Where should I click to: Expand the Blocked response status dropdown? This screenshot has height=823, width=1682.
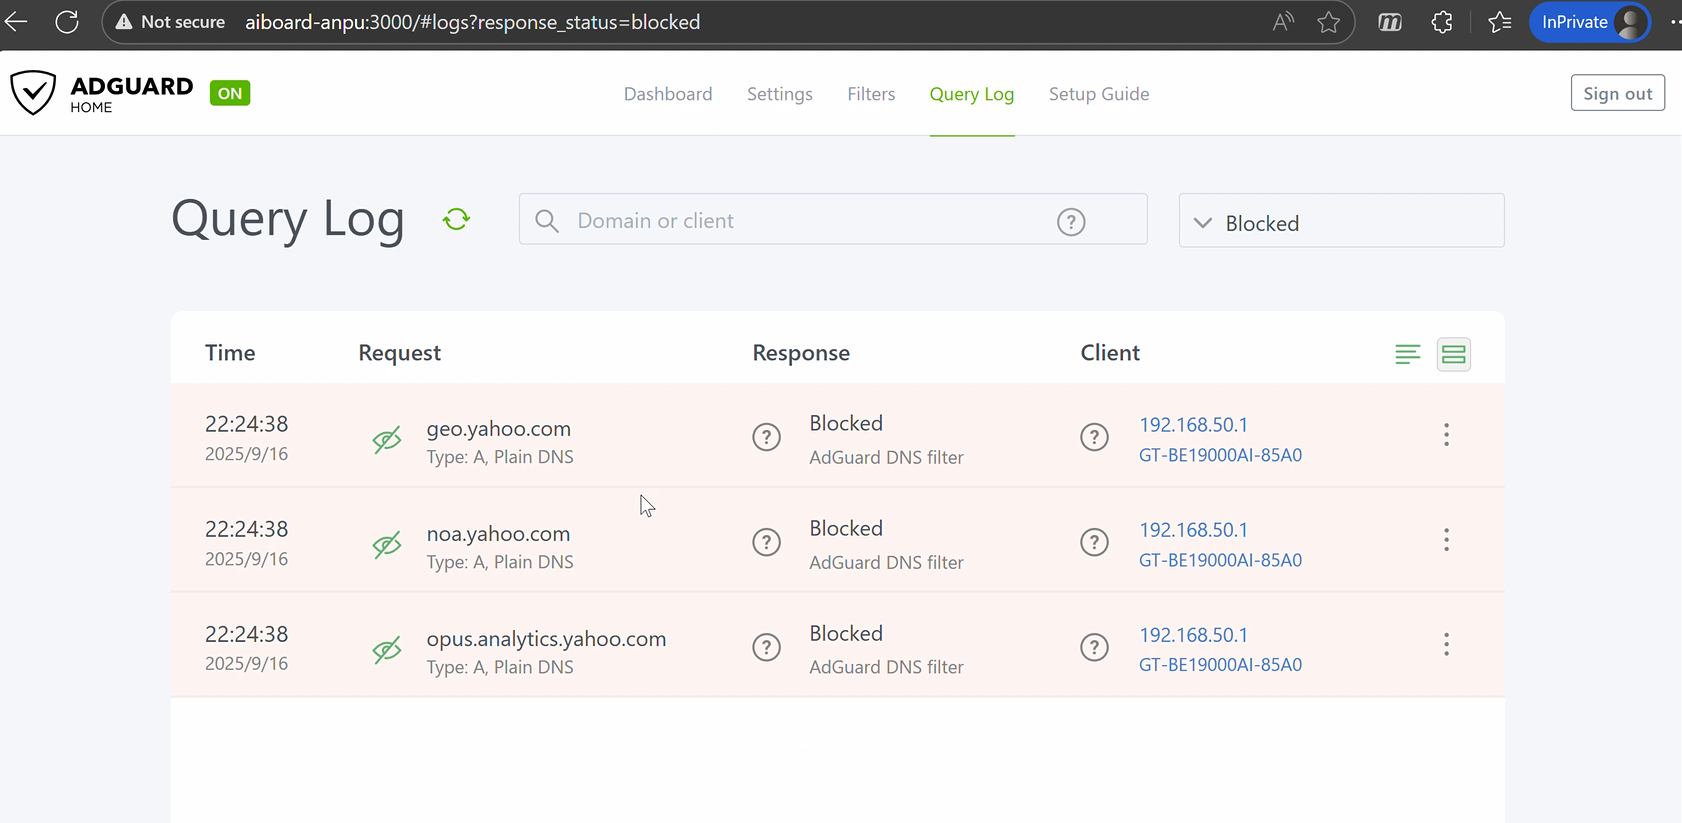(x=1341, y=222)
